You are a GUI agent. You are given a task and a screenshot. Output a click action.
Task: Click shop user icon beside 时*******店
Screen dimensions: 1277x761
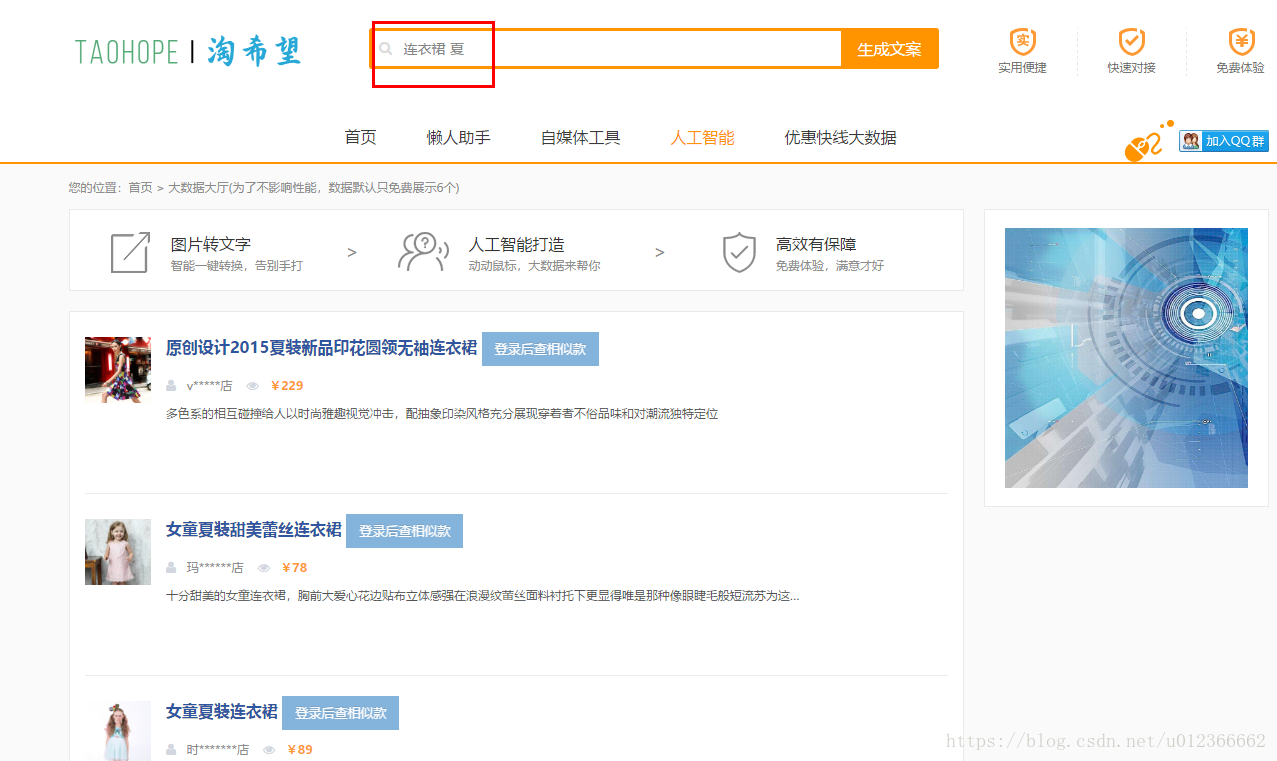172,749
